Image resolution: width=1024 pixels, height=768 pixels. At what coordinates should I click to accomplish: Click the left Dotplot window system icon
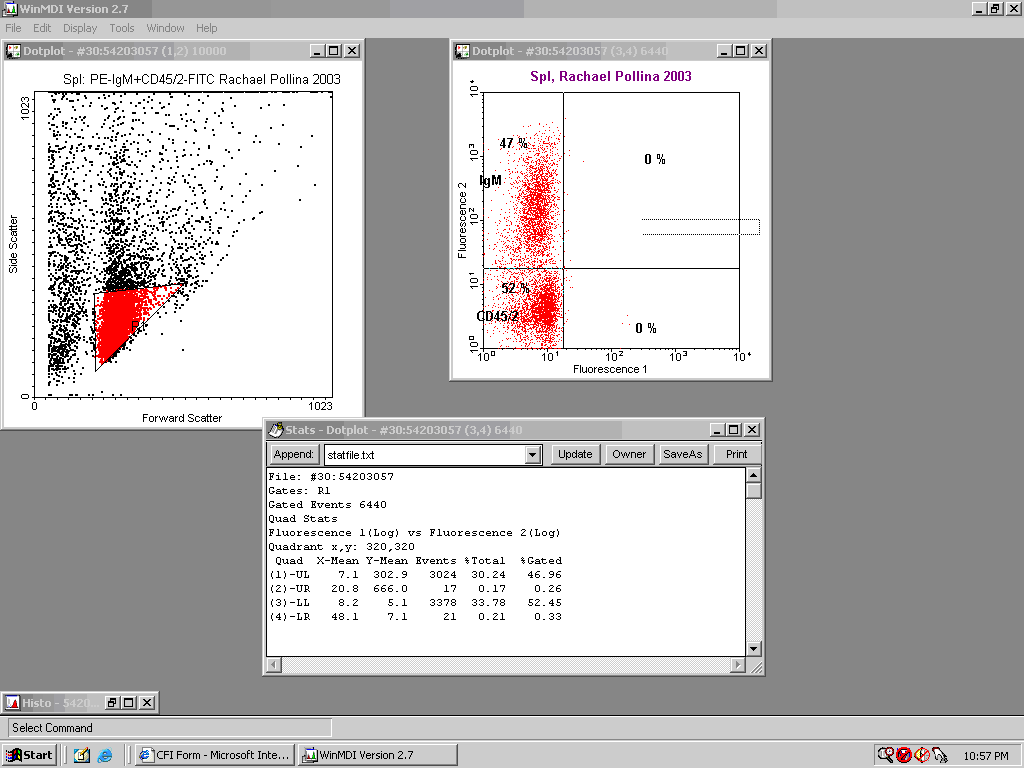click(14, 51)
